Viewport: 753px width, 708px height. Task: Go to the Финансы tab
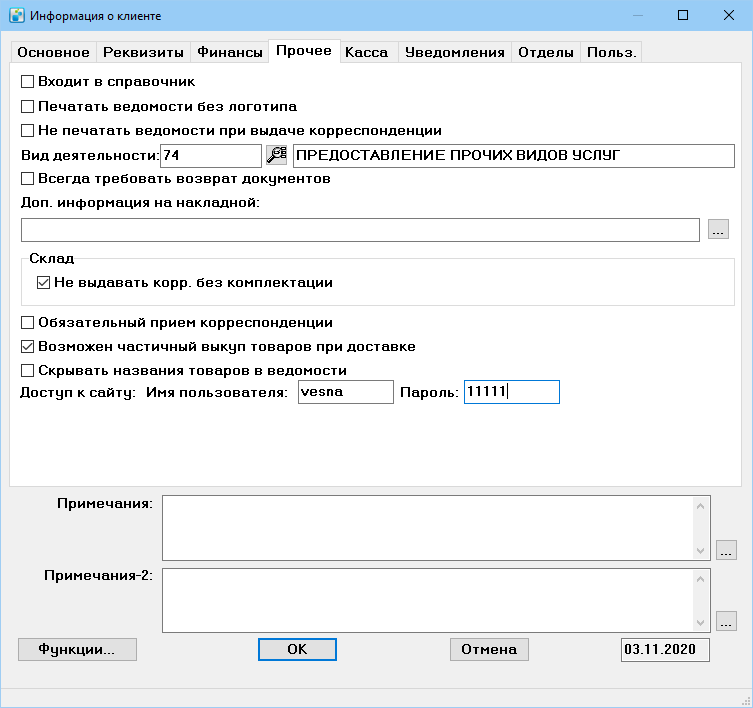[x=230, y=52]
